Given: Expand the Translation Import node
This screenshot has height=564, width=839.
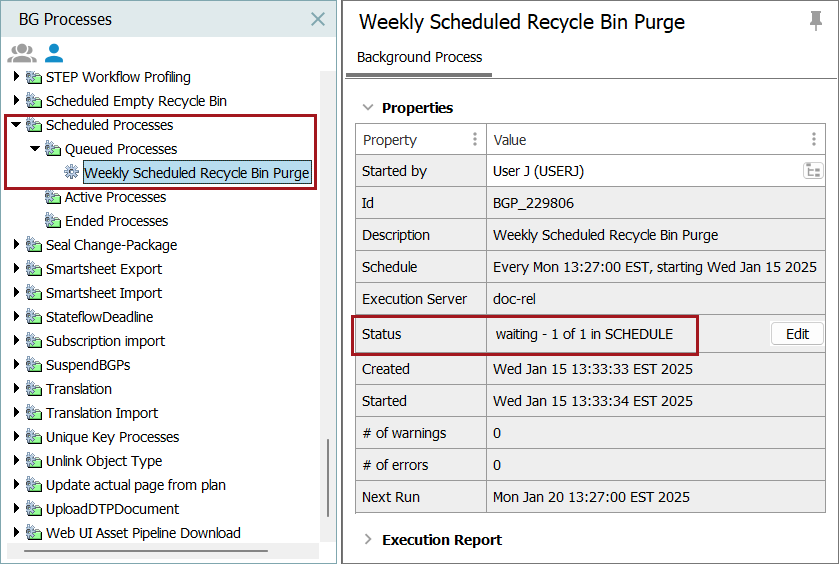Looking at the screenshot, I should pyautogui.click(x=16, y=413).
